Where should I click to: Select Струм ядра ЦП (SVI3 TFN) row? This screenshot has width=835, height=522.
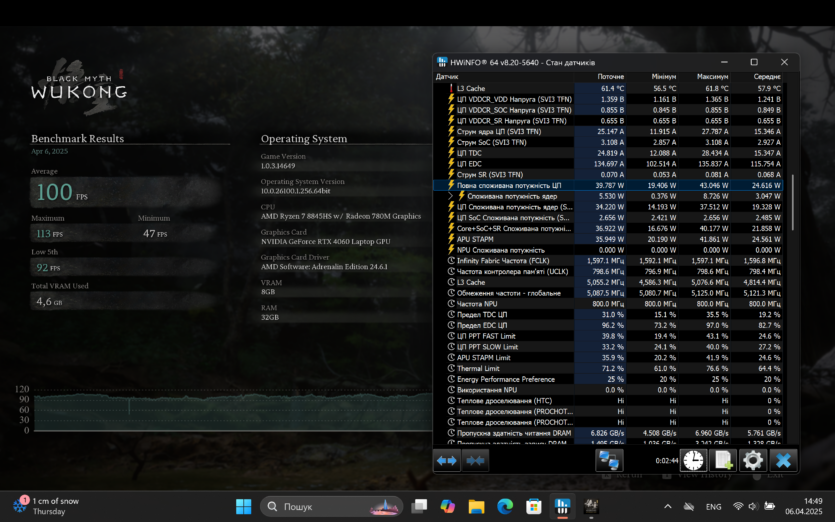(x=608, y=132)
